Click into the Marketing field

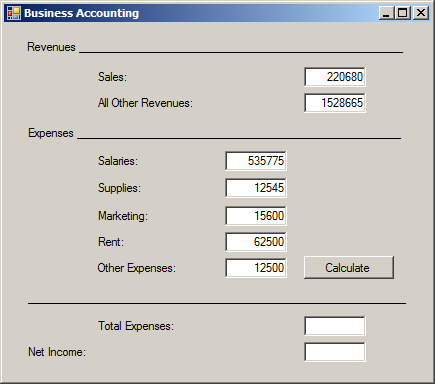tap(256, 216)
